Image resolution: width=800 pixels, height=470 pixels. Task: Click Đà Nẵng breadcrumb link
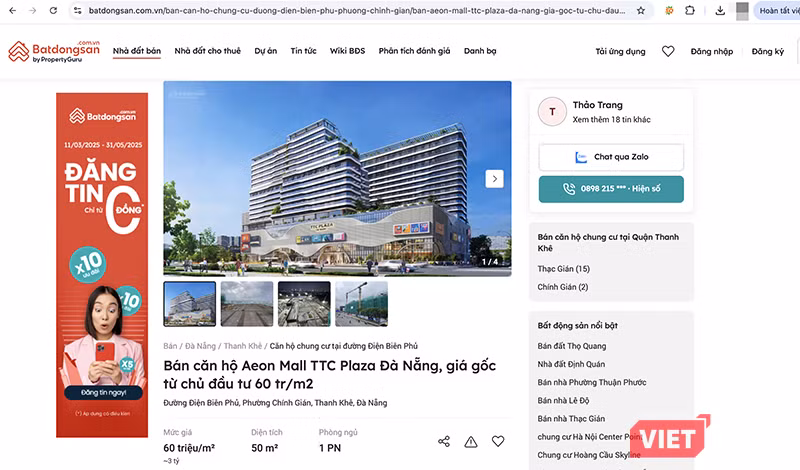tap(201, 346)
